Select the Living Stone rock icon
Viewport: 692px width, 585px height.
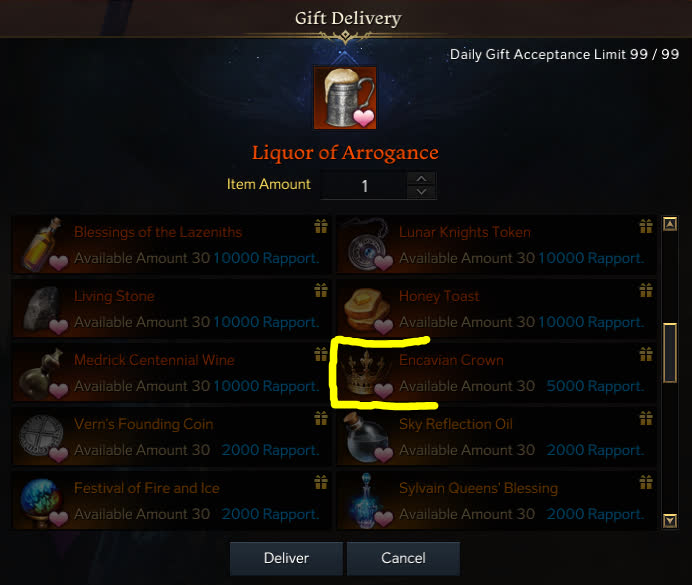43,309
